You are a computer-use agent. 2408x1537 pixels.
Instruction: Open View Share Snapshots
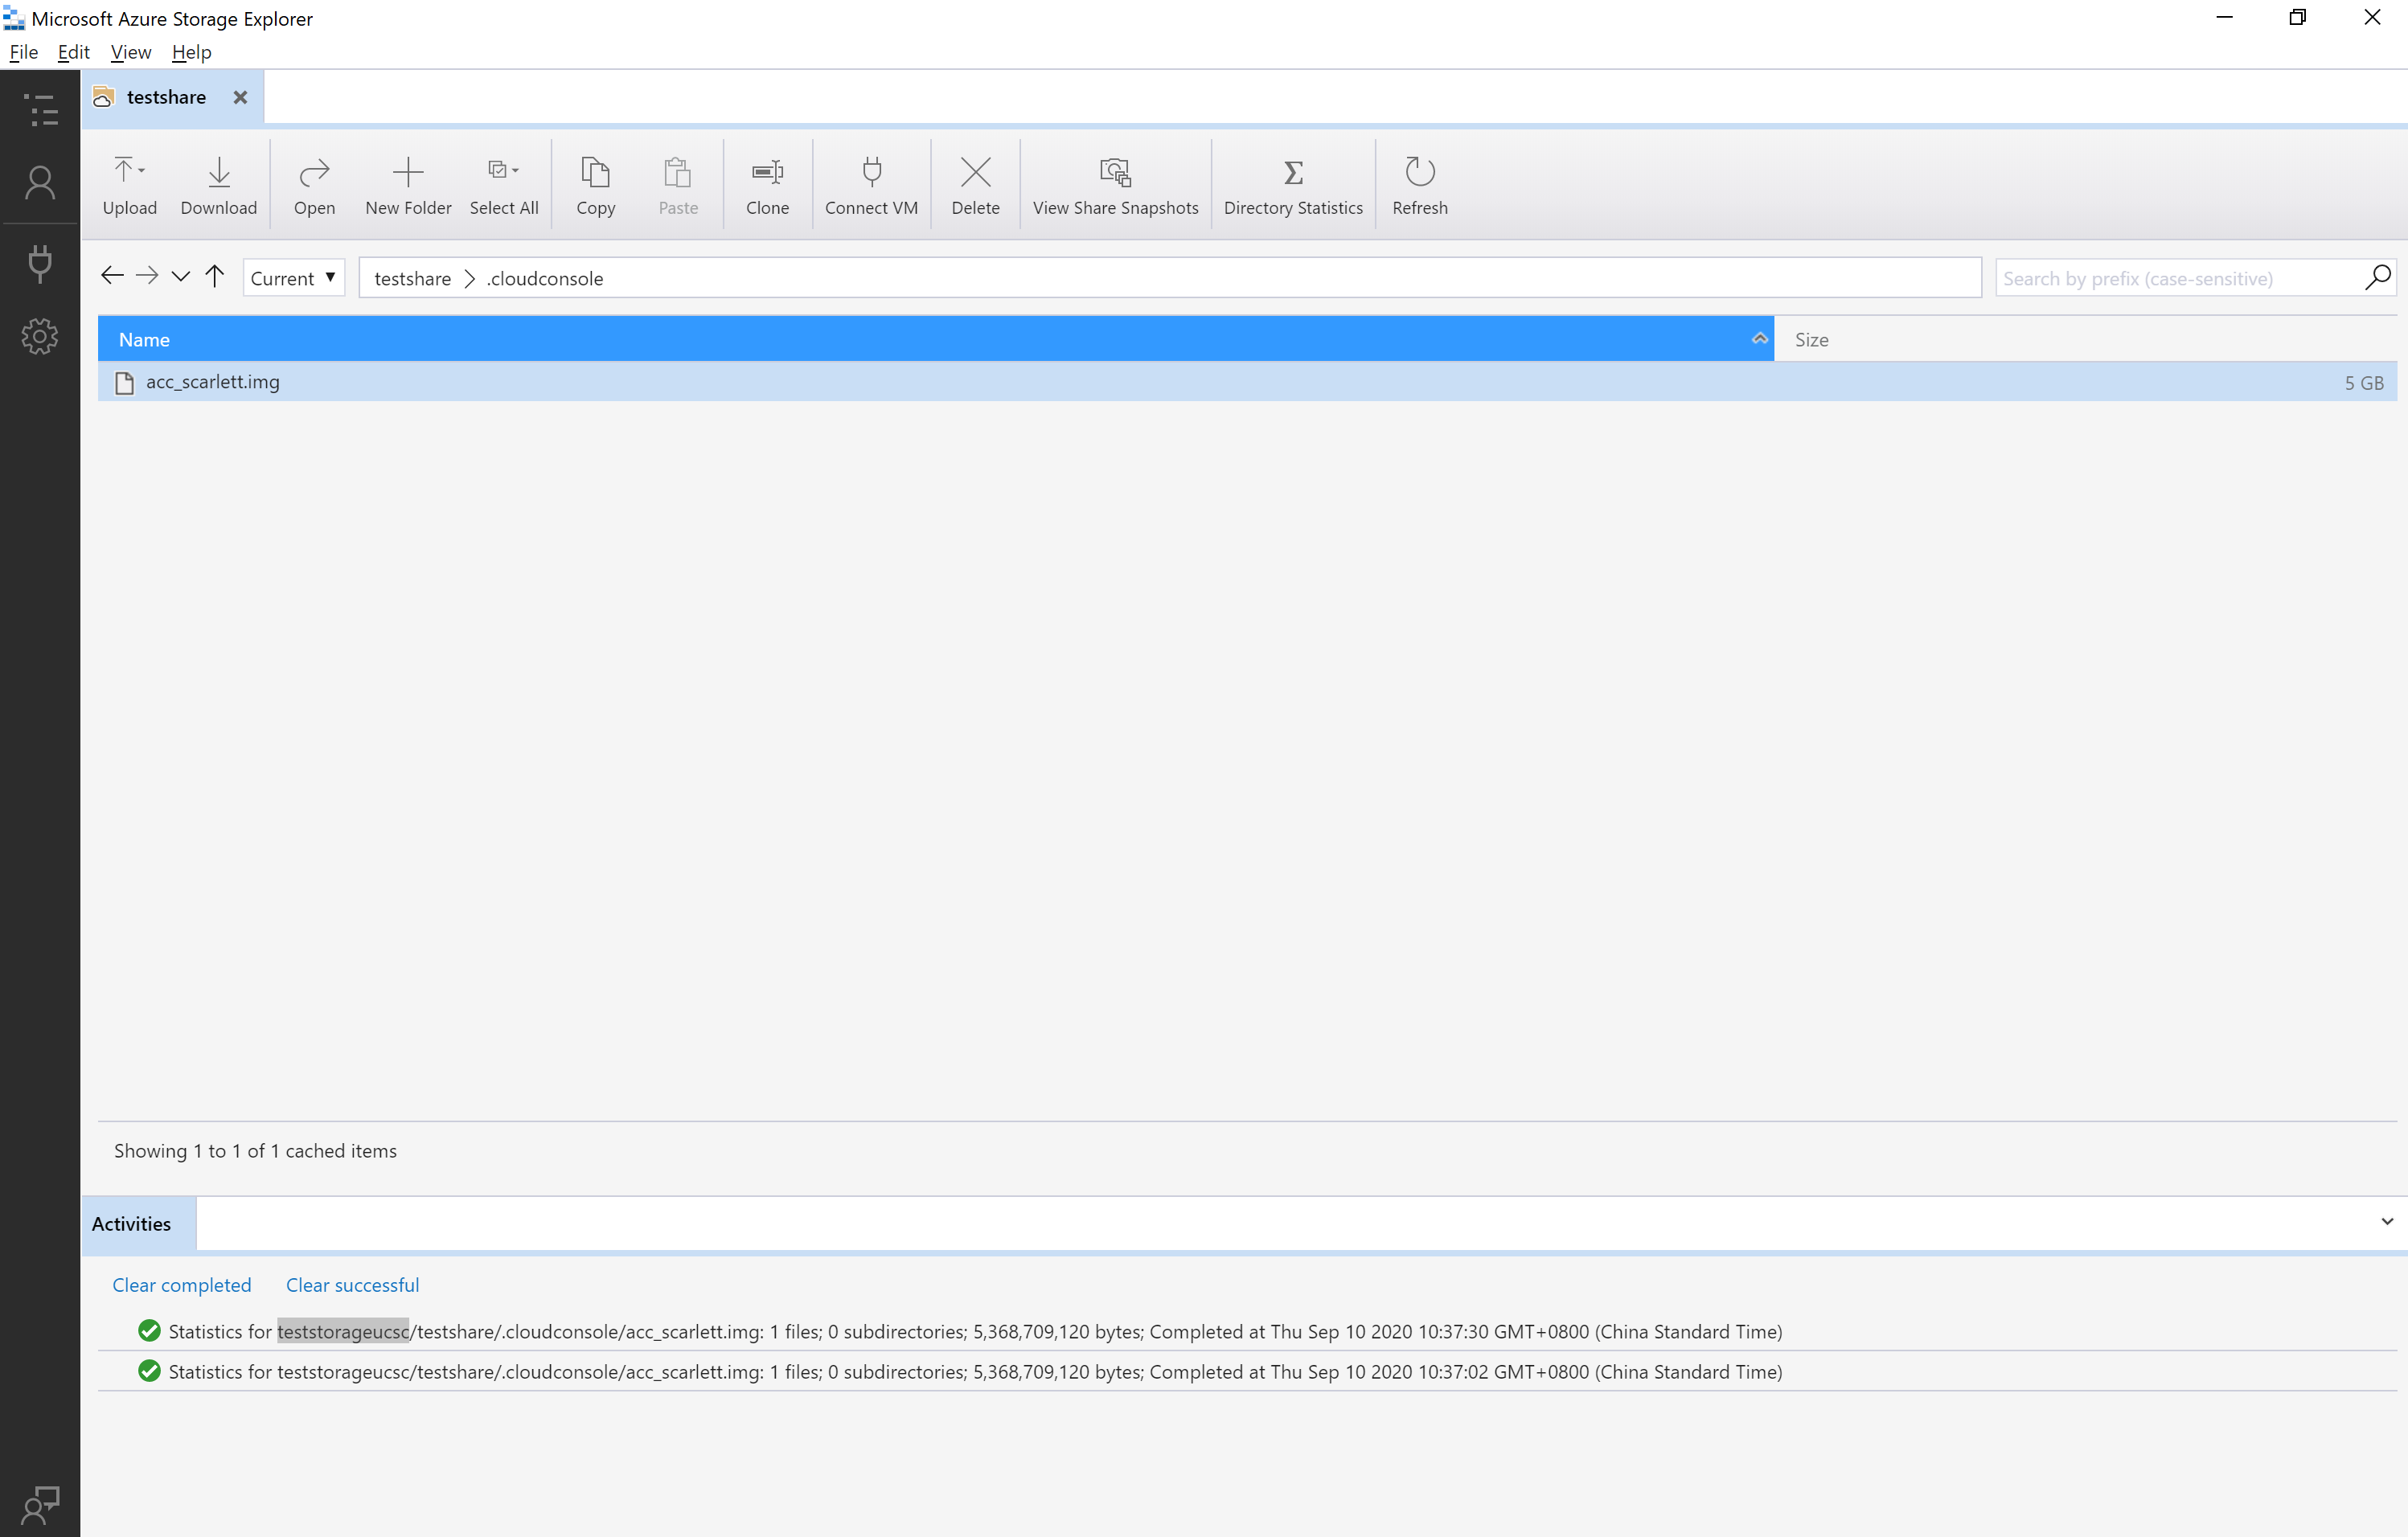1115,186
